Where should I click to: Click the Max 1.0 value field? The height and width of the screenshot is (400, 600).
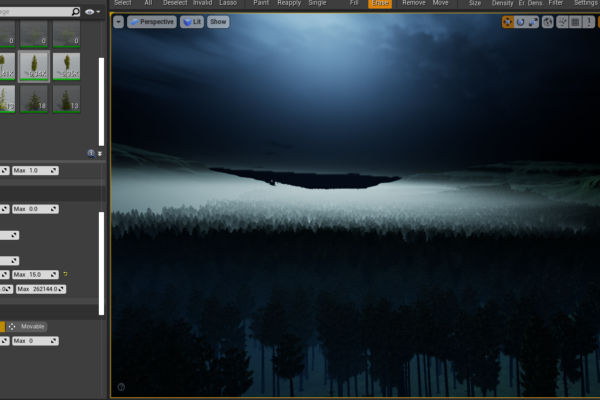click(x=35, y=170)
